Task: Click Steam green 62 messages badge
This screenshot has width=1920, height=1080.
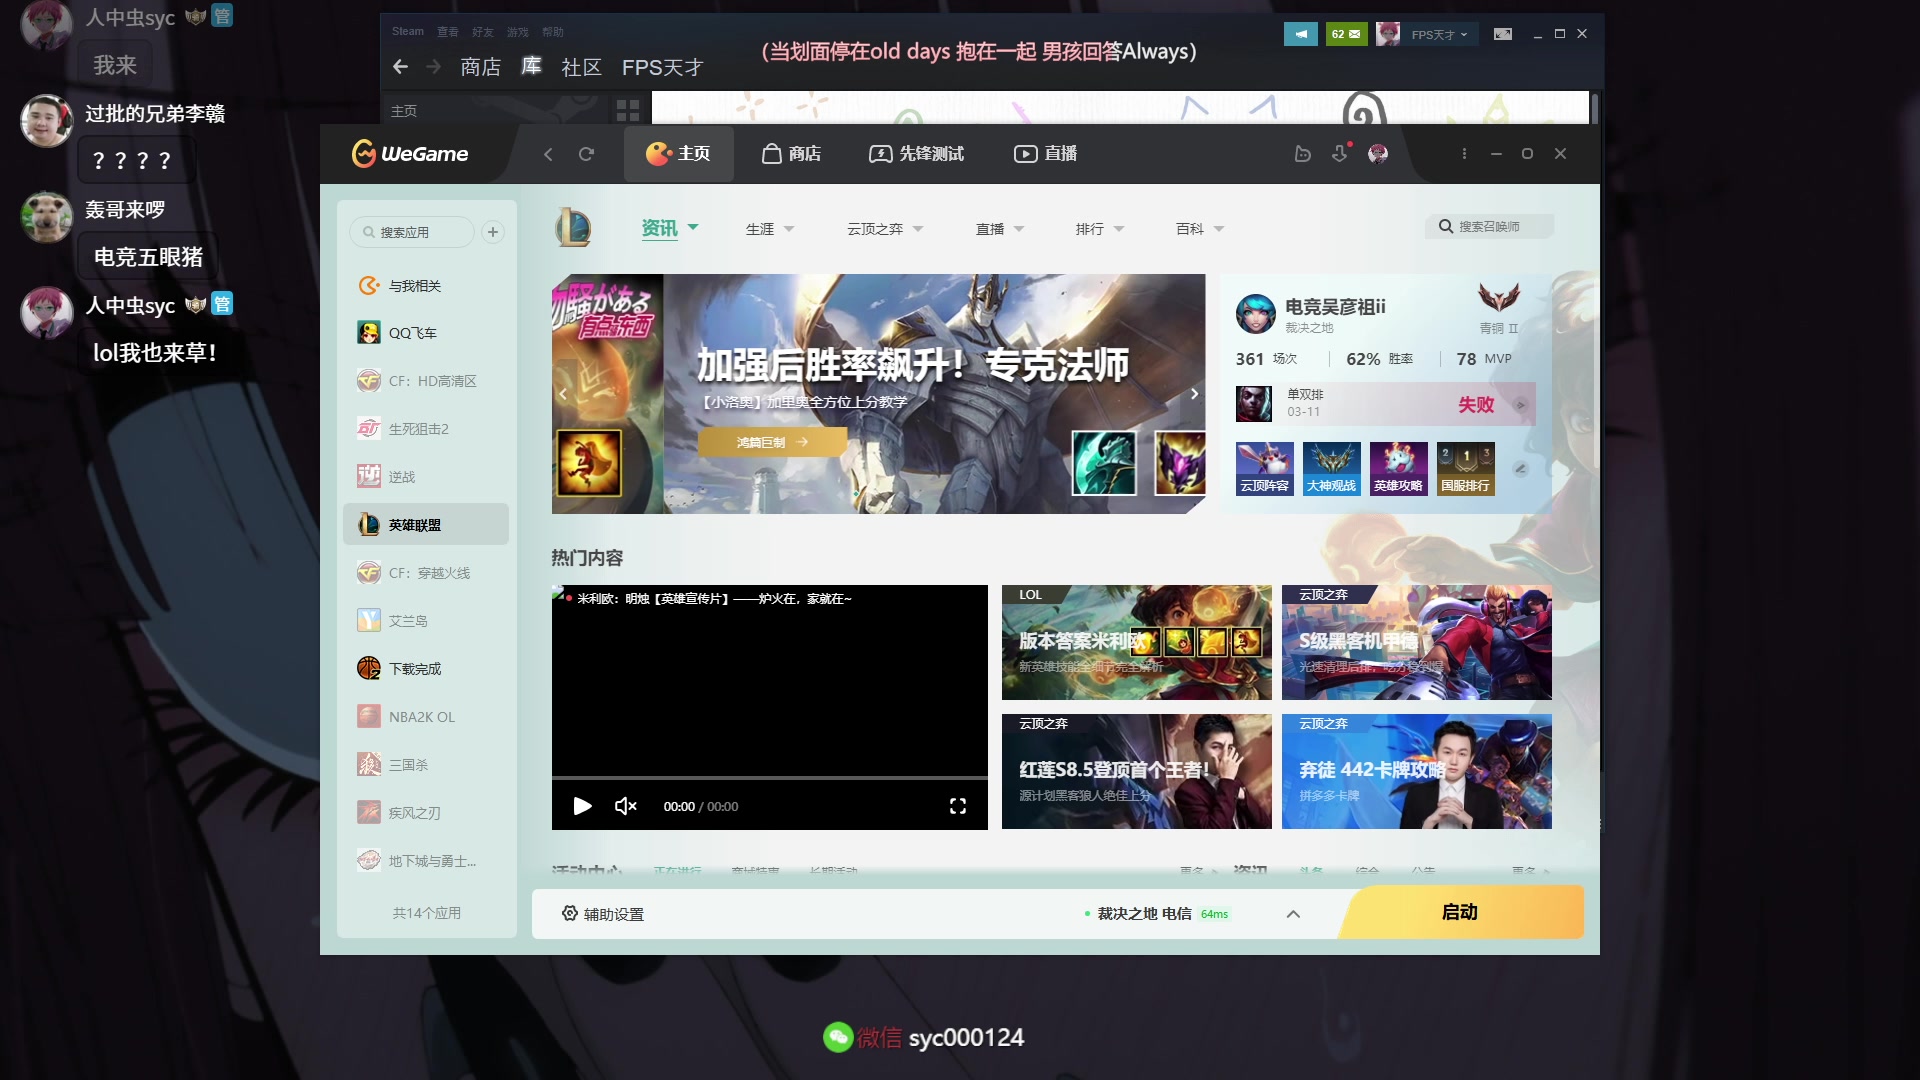Action: [x=1346, y=34]
